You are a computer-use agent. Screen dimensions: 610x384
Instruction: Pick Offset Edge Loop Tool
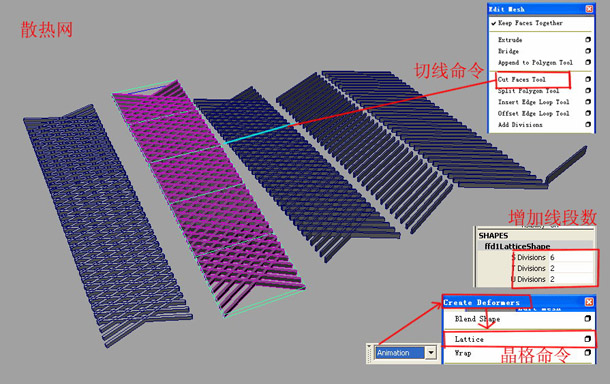[x=533, y=113]
